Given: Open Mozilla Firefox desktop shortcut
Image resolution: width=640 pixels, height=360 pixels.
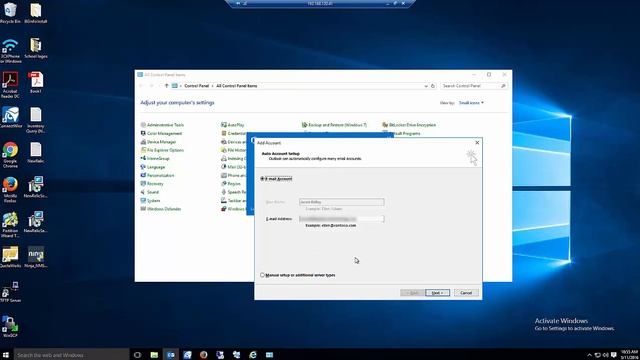Looking at the screenshot, I should (10, 189).
